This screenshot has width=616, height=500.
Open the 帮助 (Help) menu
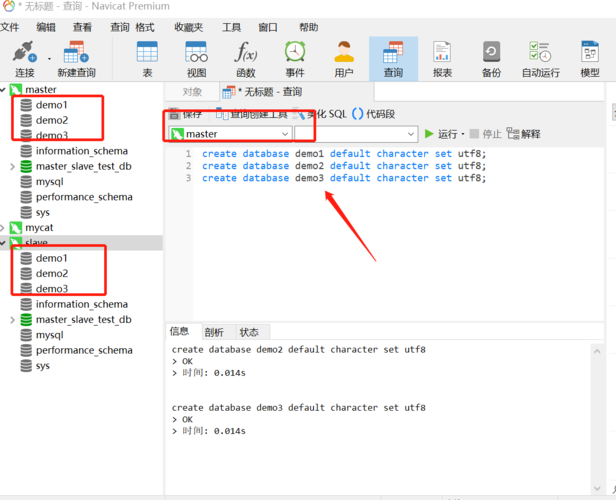click(308, 27)
